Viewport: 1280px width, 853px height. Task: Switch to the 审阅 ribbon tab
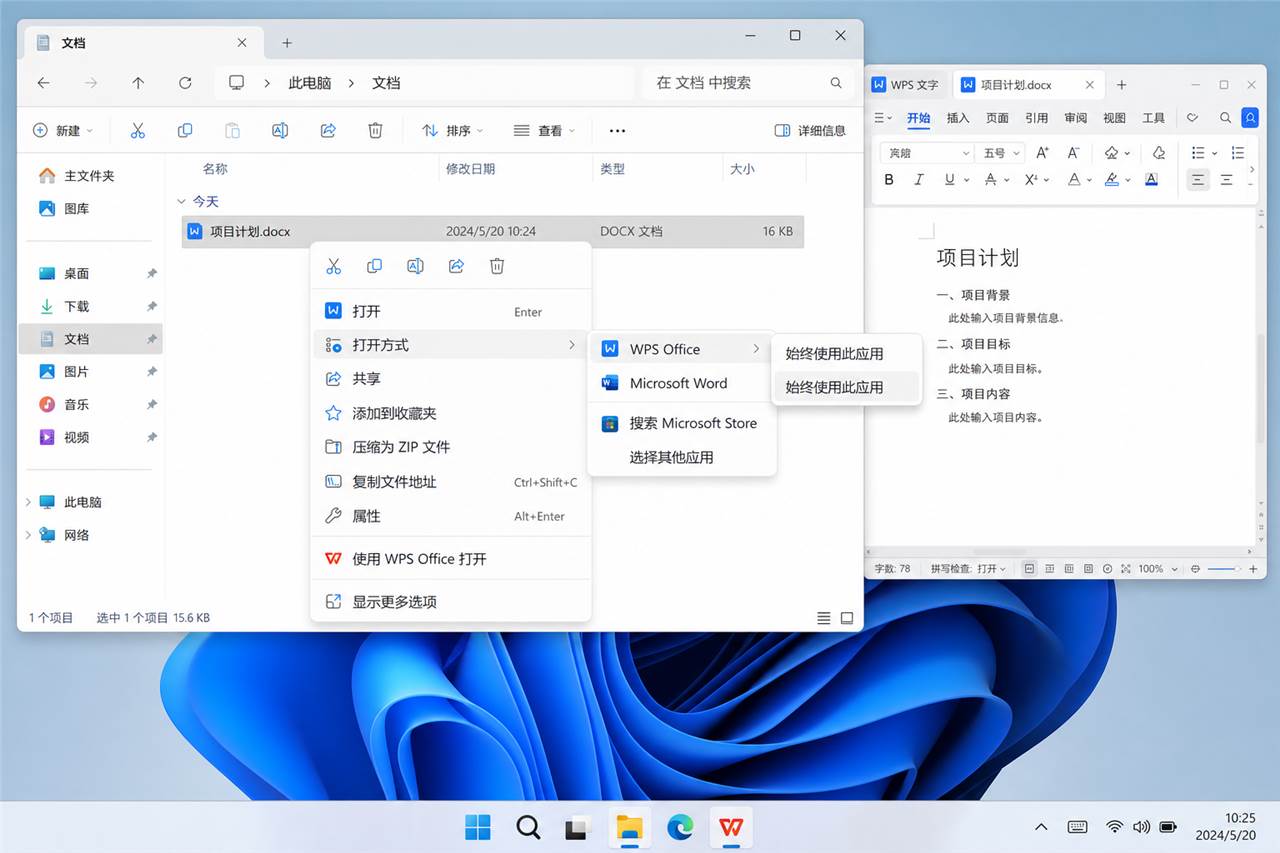(1075, 118)
